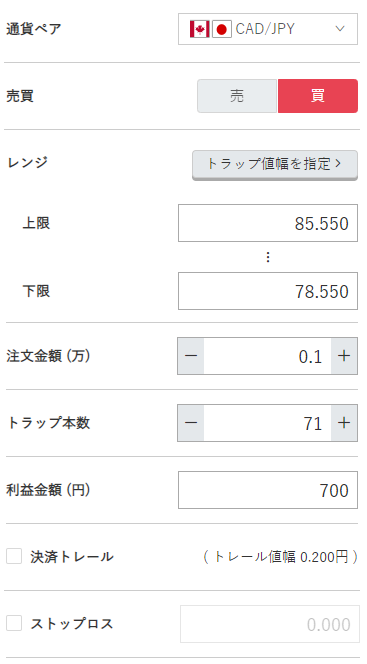Screen dimensions: 367x664
Task: Click the Japan flag icon
Action: [x=221, y=29]
